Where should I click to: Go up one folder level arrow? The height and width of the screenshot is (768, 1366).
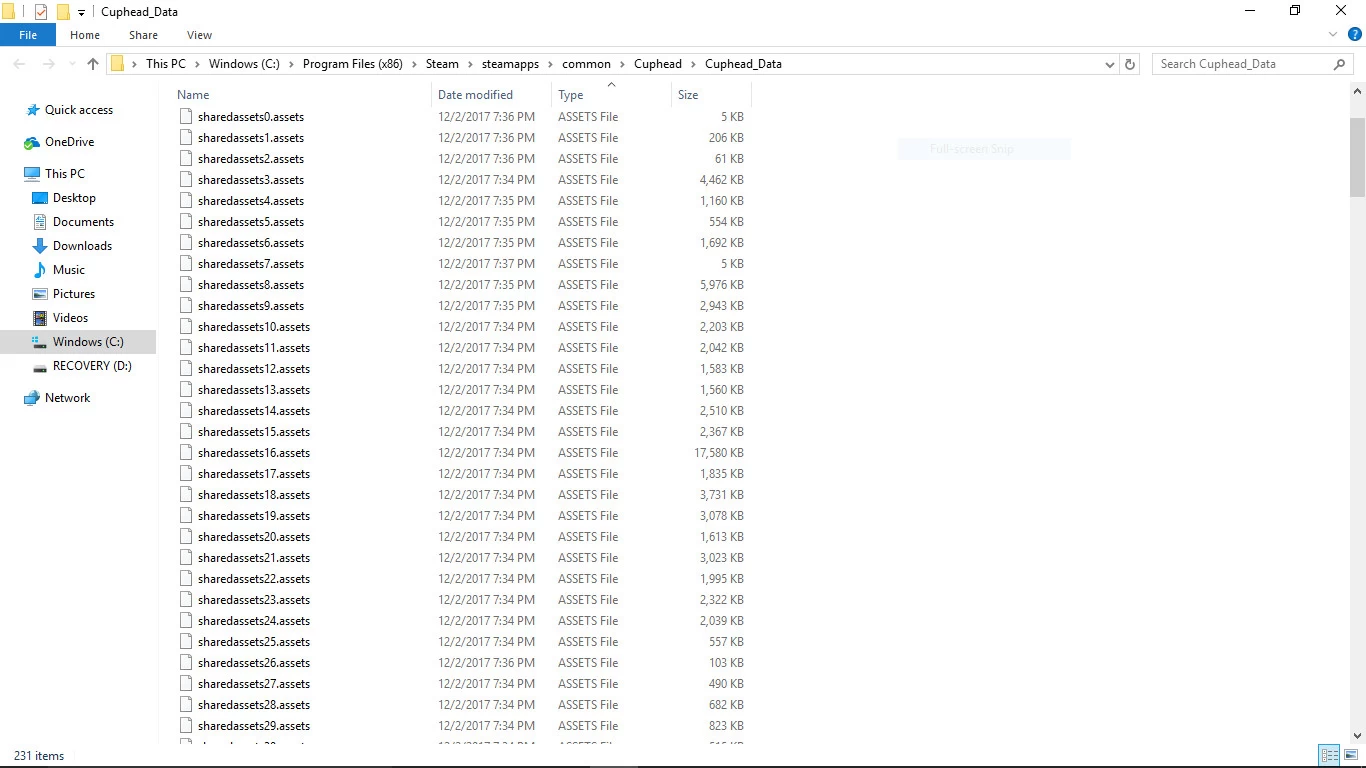tap(93, 64)
